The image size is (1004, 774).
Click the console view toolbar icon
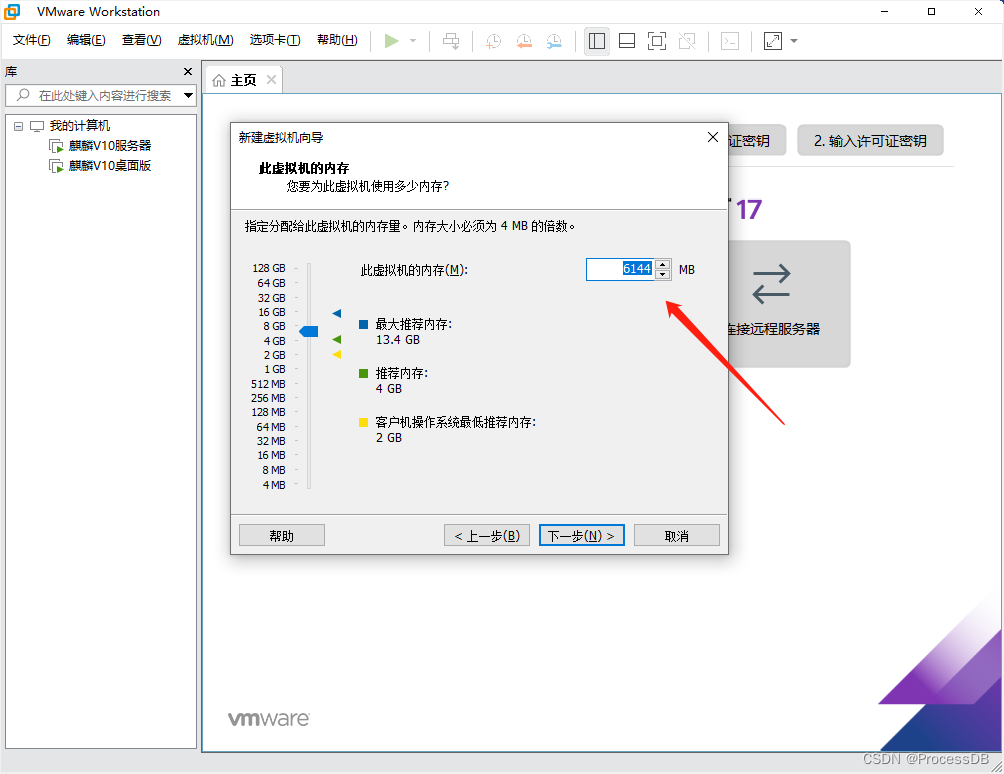coord(730,41)
